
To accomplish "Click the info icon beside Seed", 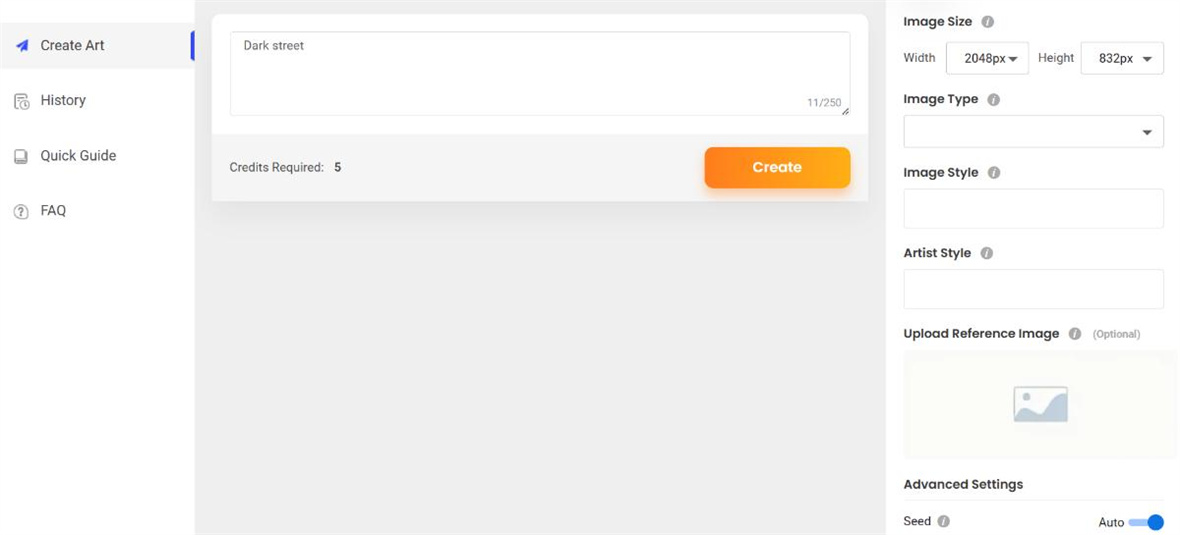I will [x=944, y=521].
